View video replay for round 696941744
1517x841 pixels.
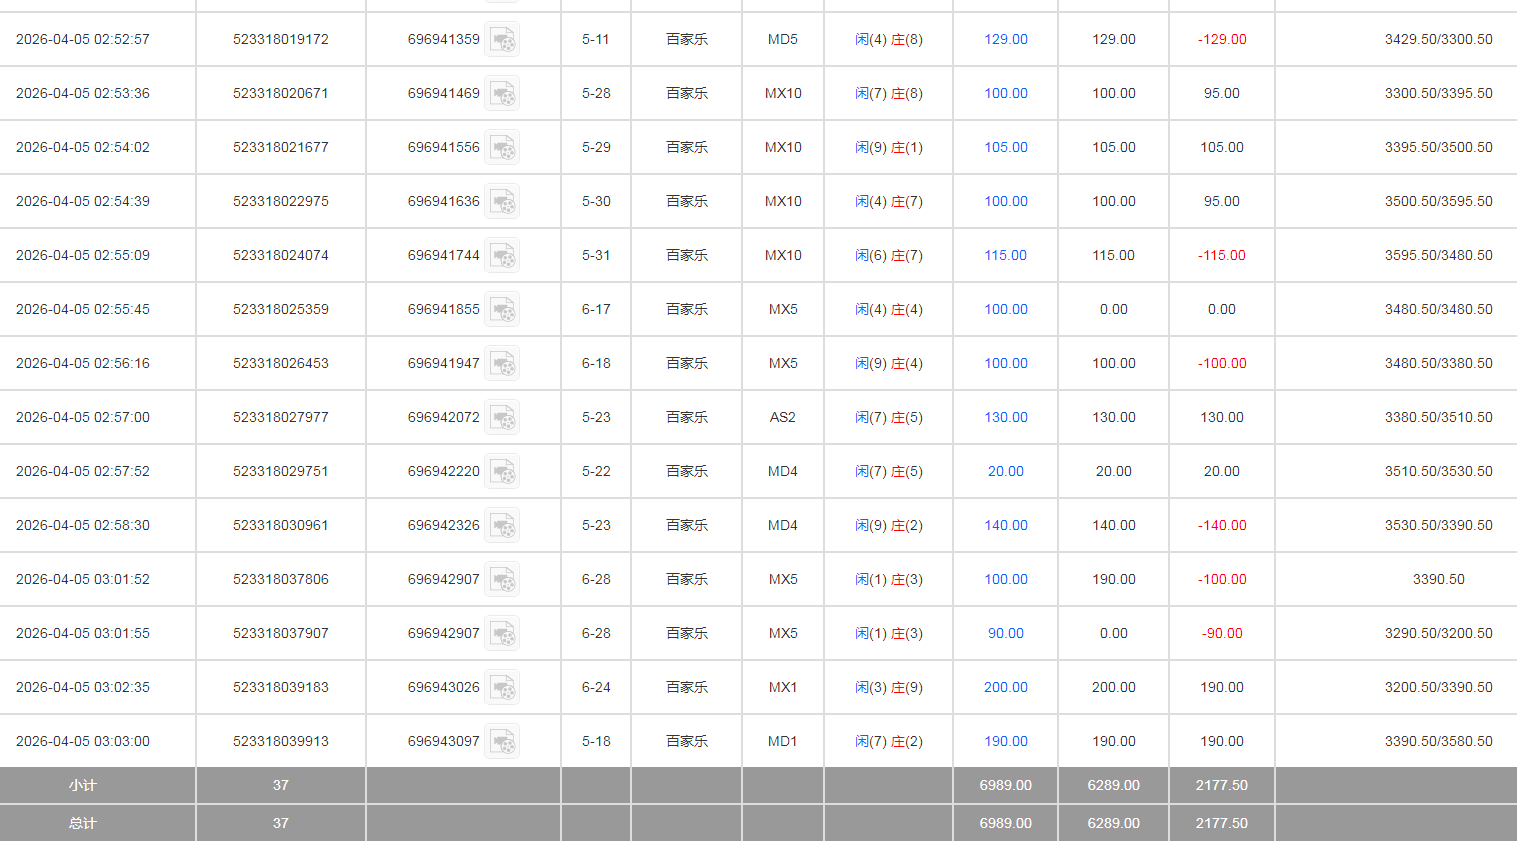point(502,256)
